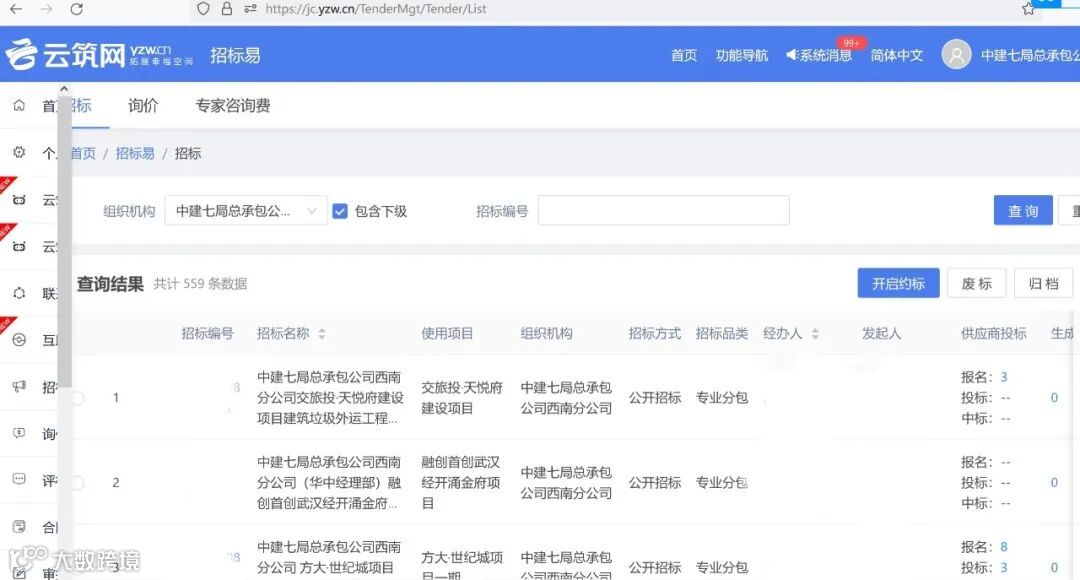
Task: Click the 废标 button
Action: [x=977, y=283]
